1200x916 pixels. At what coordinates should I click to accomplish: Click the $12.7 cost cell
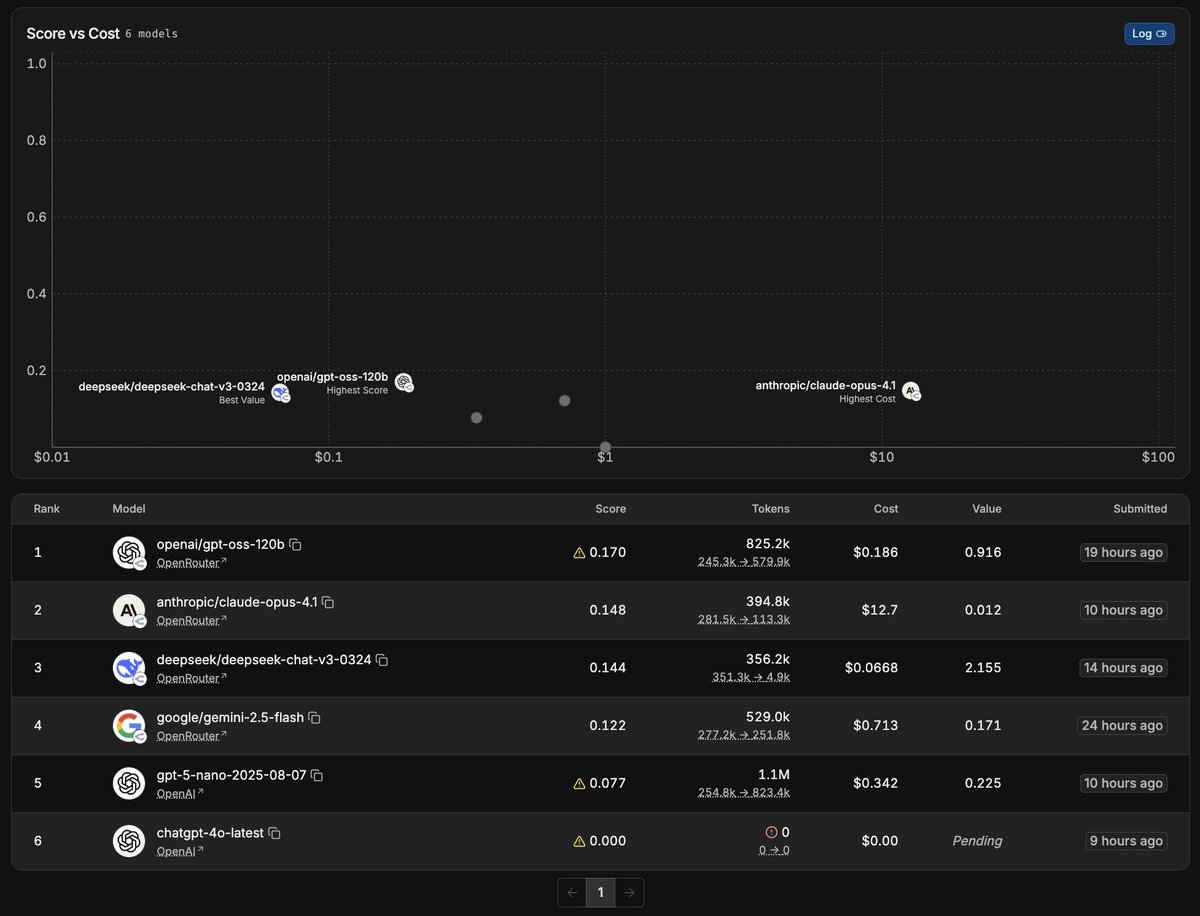879,610
